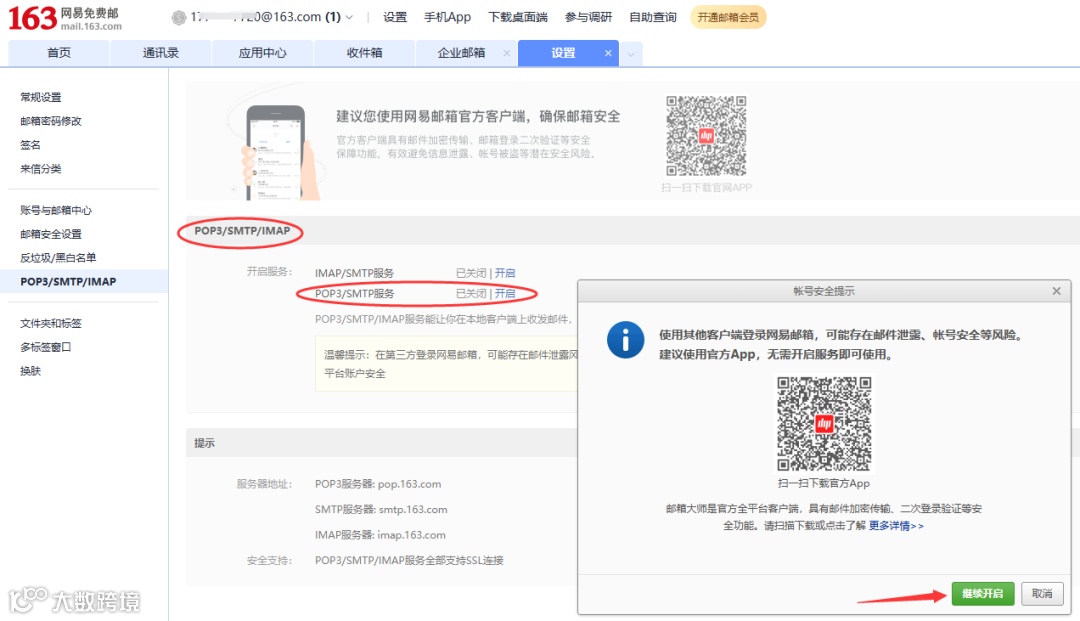Open the 下载桌面端 link
1080x621 pixels.
coord(517,17)
